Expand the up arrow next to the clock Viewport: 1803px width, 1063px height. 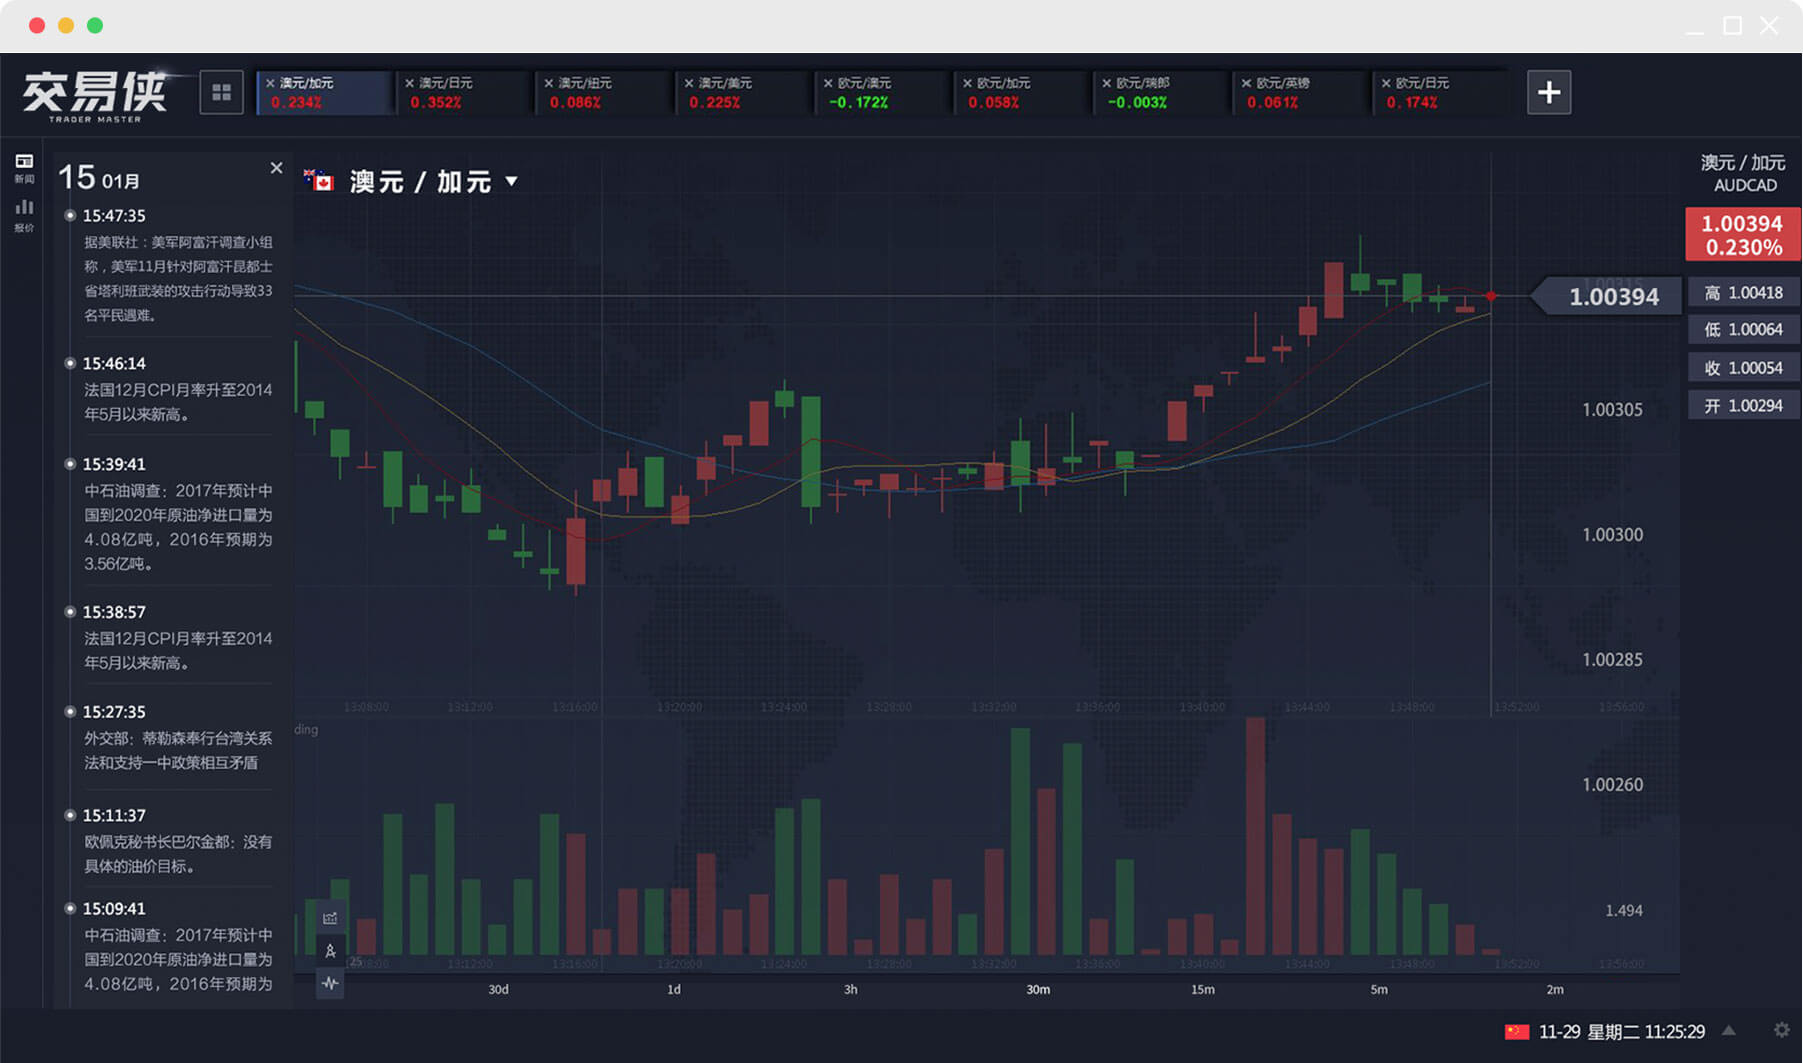click(x=1728, y=1030)
